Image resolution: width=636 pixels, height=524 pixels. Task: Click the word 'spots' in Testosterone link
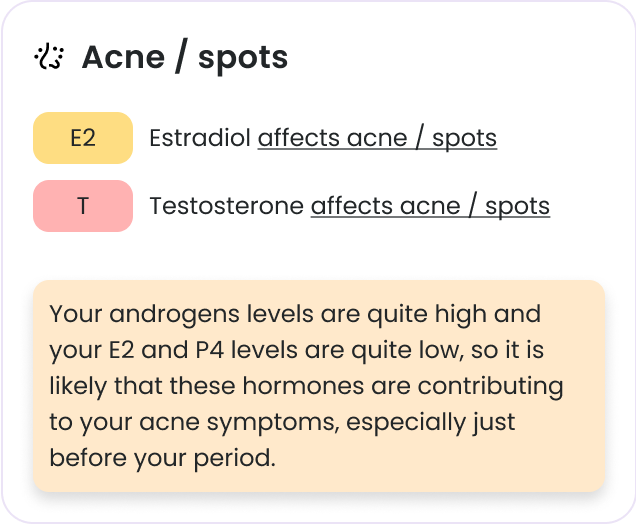[x=517, y=206]
